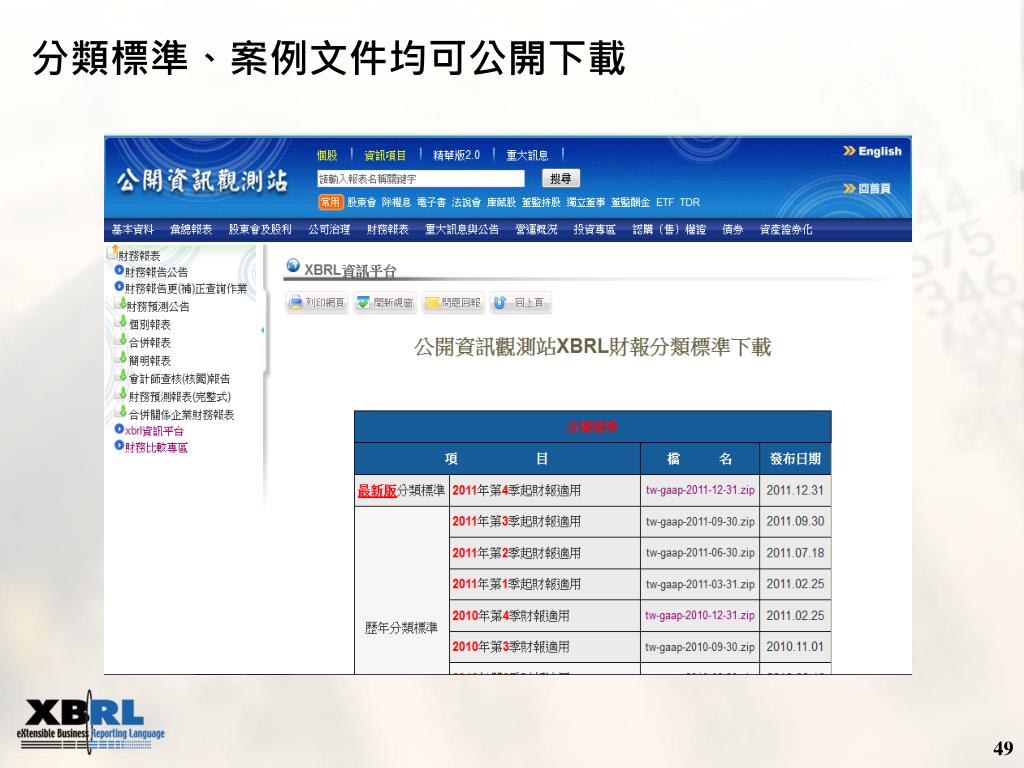Open the 財務報表 menu in navigation bar
This screenshot has height=768, width=1024.
pyautogui.click(x=388, y=229)
